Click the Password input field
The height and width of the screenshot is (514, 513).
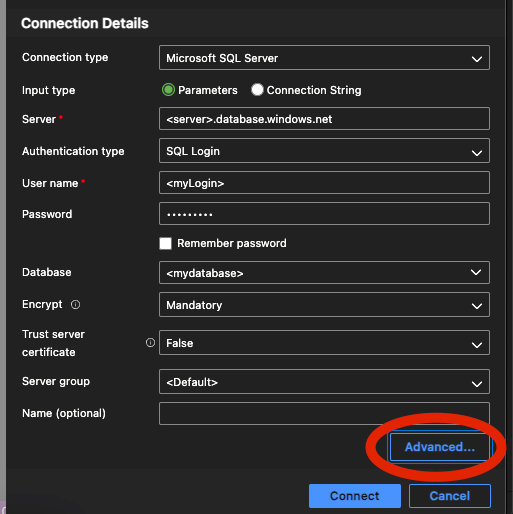324,214
